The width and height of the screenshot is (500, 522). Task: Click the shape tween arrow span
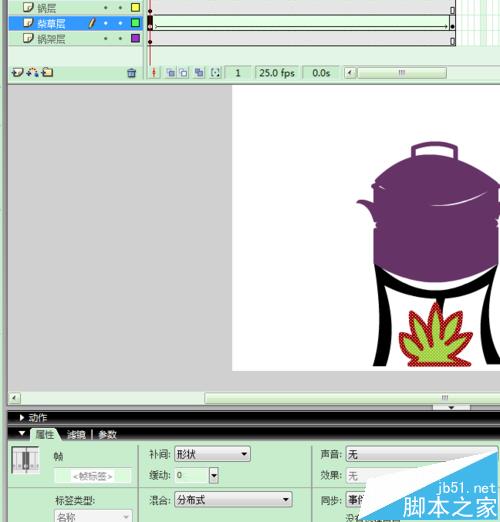[x=301, y=26]
